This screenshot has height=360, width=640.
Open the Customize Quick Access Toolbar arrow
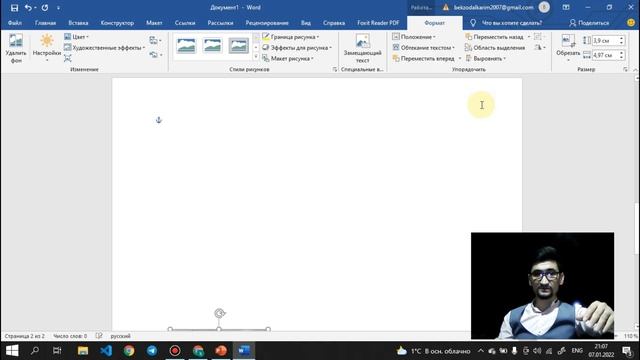pos(58,8)
